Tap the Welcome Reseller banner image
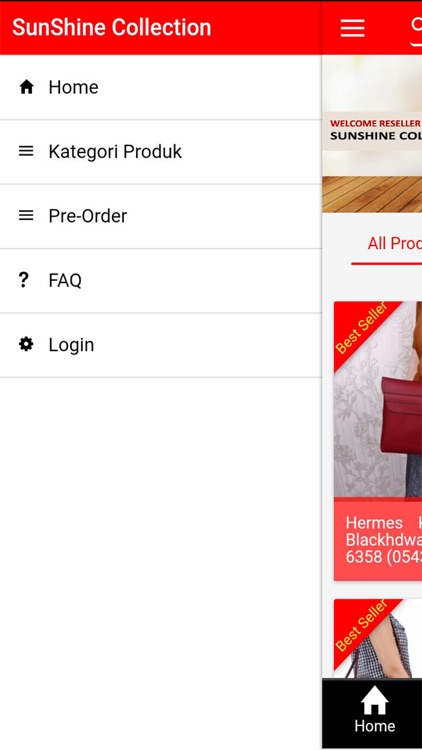This screenshot has height=750, width=422. tap(372, 134)
